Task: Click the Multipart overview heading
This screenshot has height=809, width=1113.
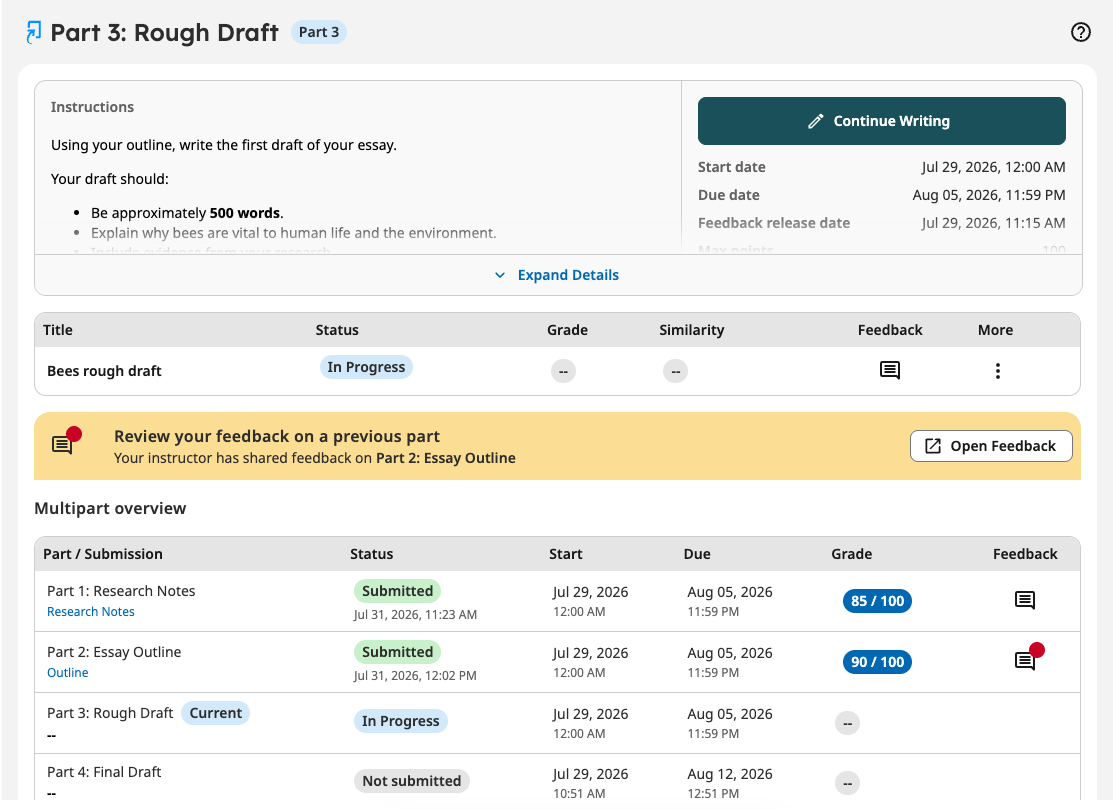Action: tap(110, 509)
